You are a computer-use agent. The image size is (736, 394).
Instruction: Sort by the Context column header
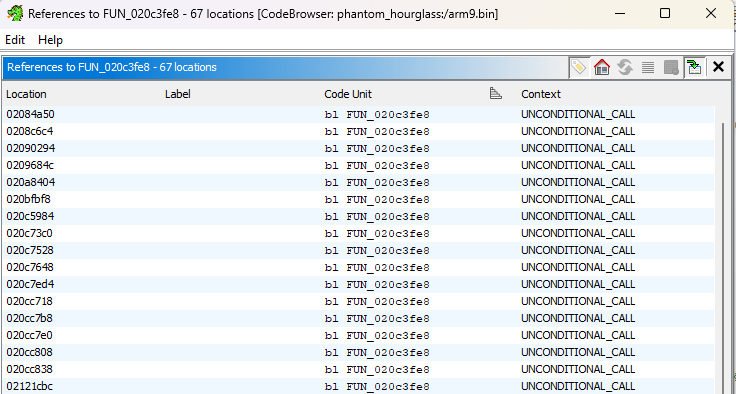click(541, 94)
